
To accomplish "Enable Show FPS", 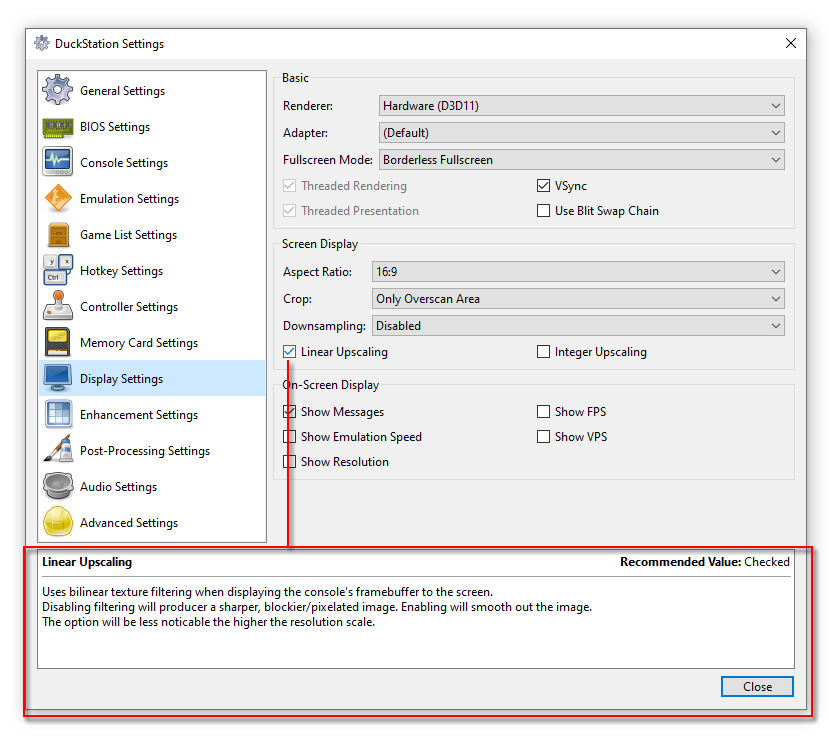I will 543,411.
